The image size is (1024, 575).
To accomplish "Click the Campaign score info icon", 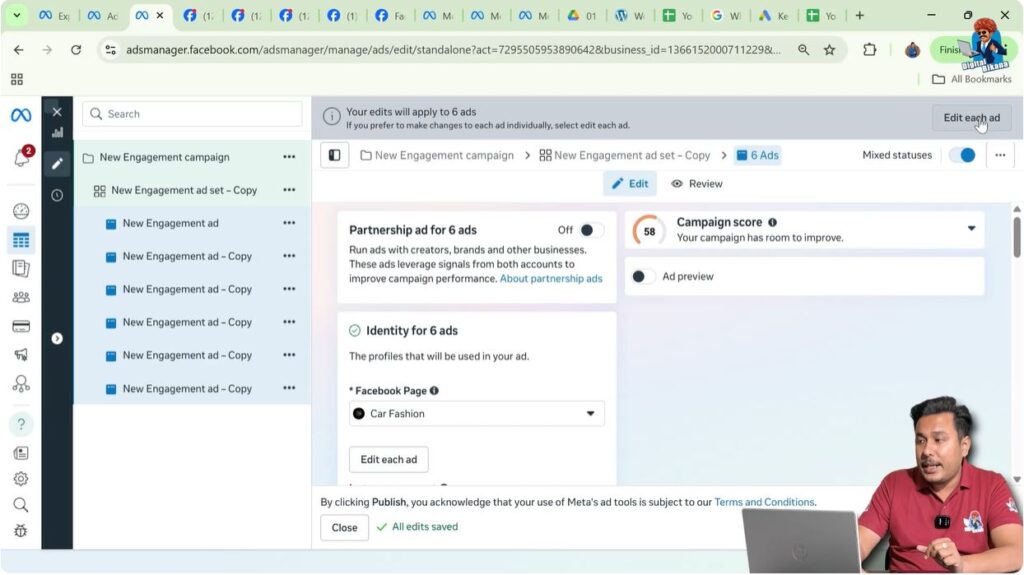I will (x=773, y=222).
